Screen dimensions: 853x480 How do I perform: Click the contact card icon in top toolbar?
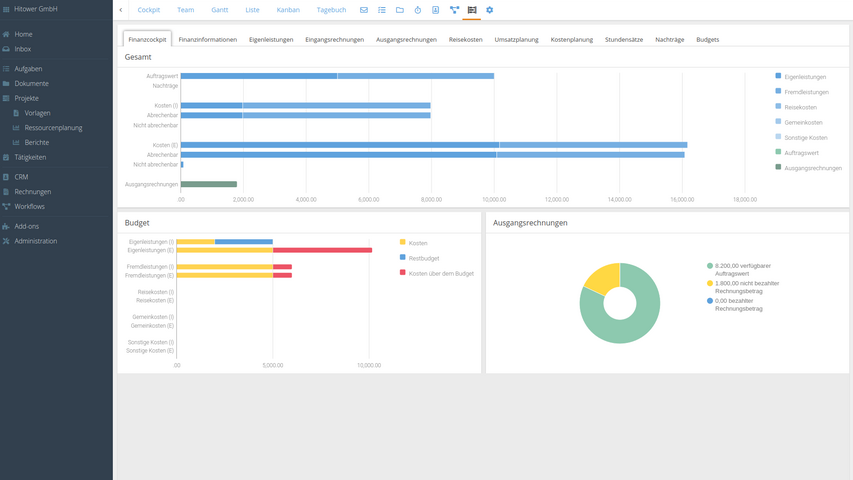point(436,10)
